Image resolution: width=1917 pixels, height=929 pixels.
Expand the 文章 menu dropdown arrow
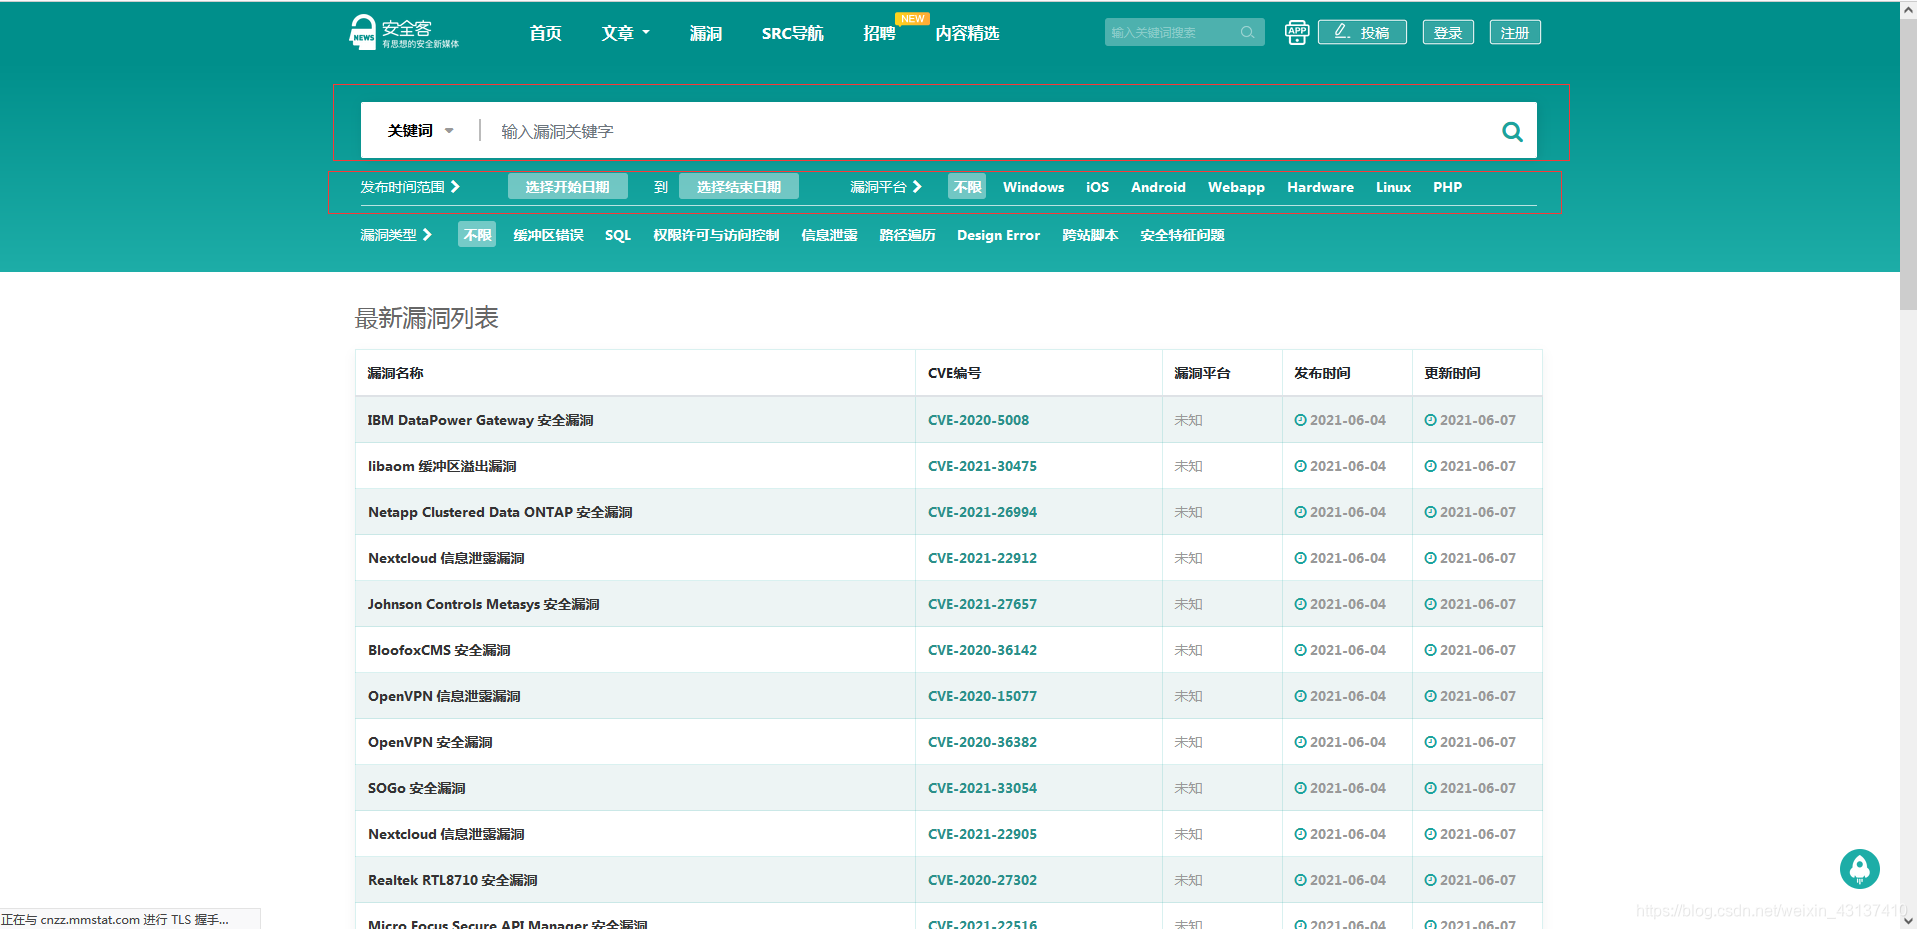(x=646, y=32)
